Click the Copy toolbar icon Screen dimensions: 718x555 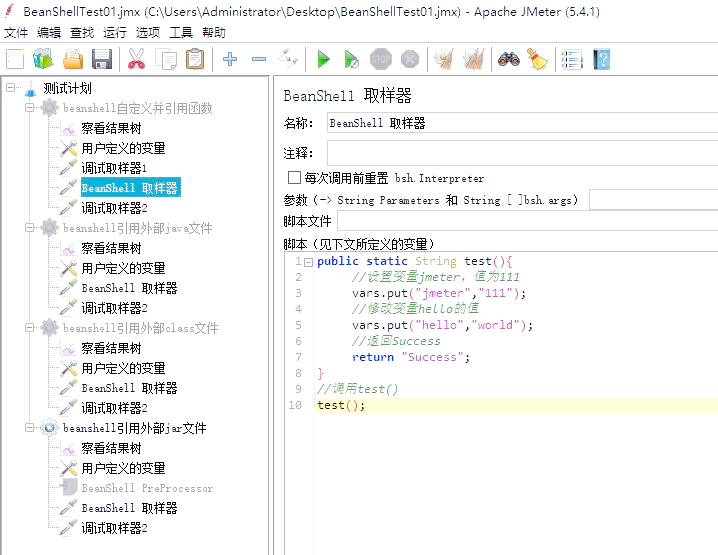pyautogui.click(x=166, y=60)
